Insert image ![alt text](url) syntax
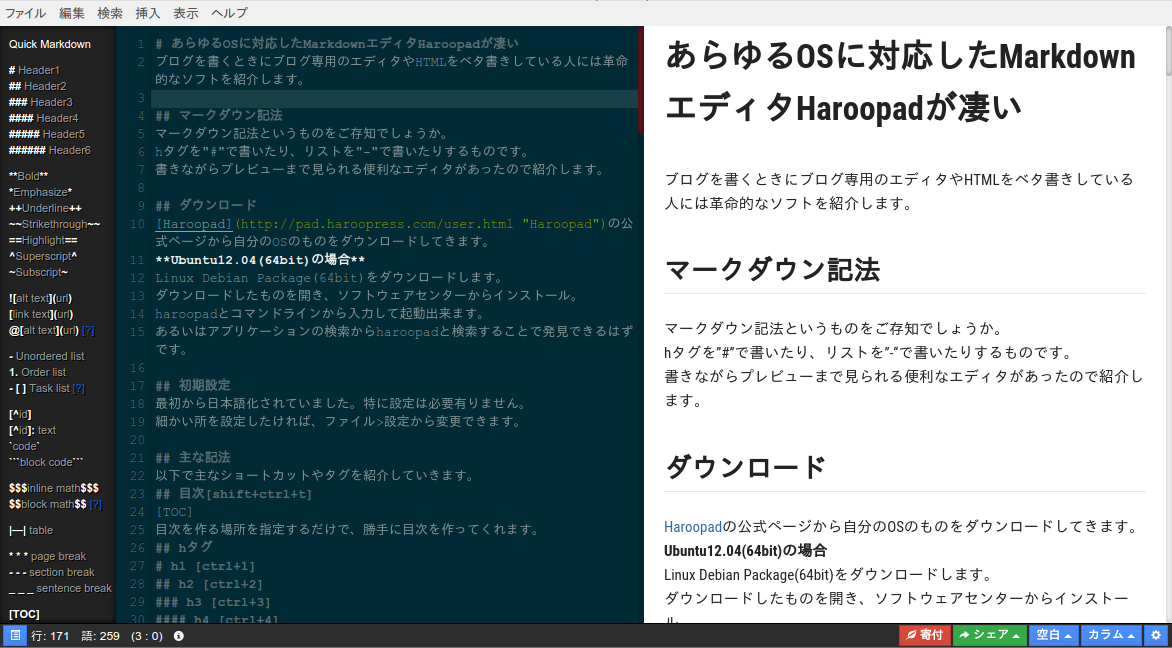Viewport: 1172px width, 648px height. (x=40, y=298)
